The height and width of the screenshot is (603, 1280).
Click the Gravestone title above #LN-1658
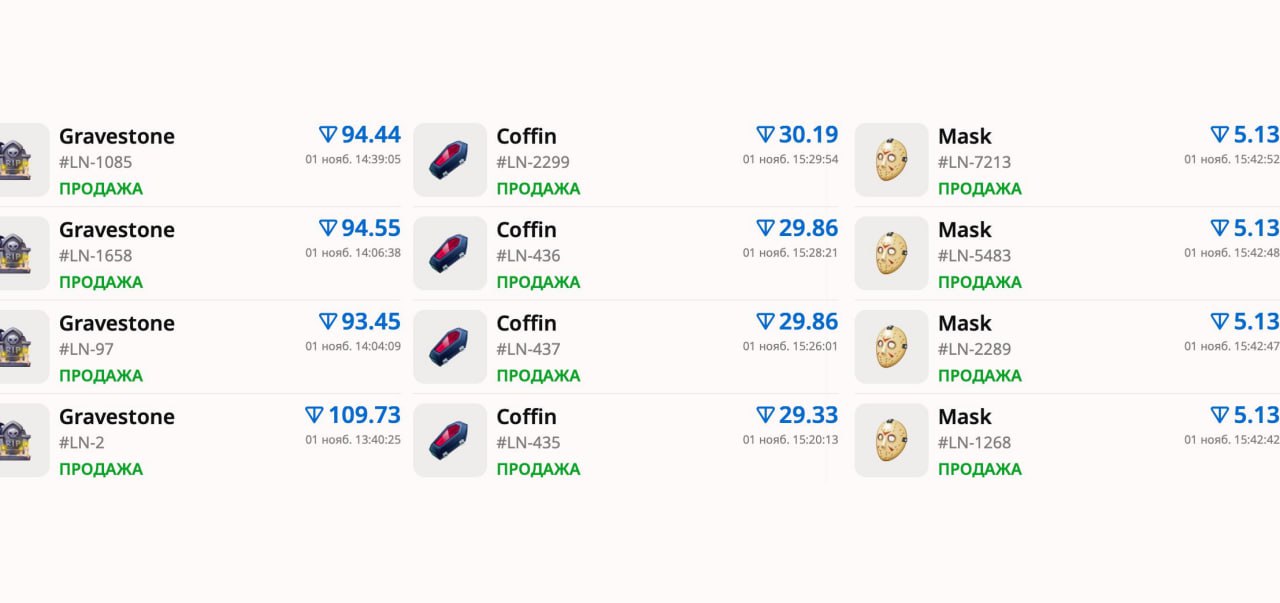point(117,230)
